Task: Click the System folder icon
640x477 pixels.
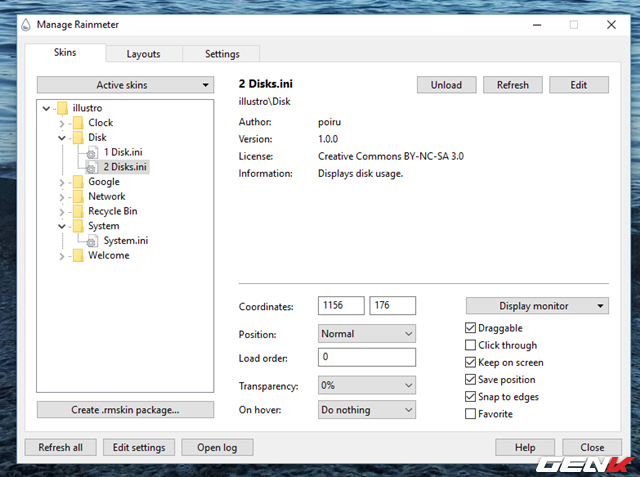Action: pyautogui.click(x=78, y=226)
